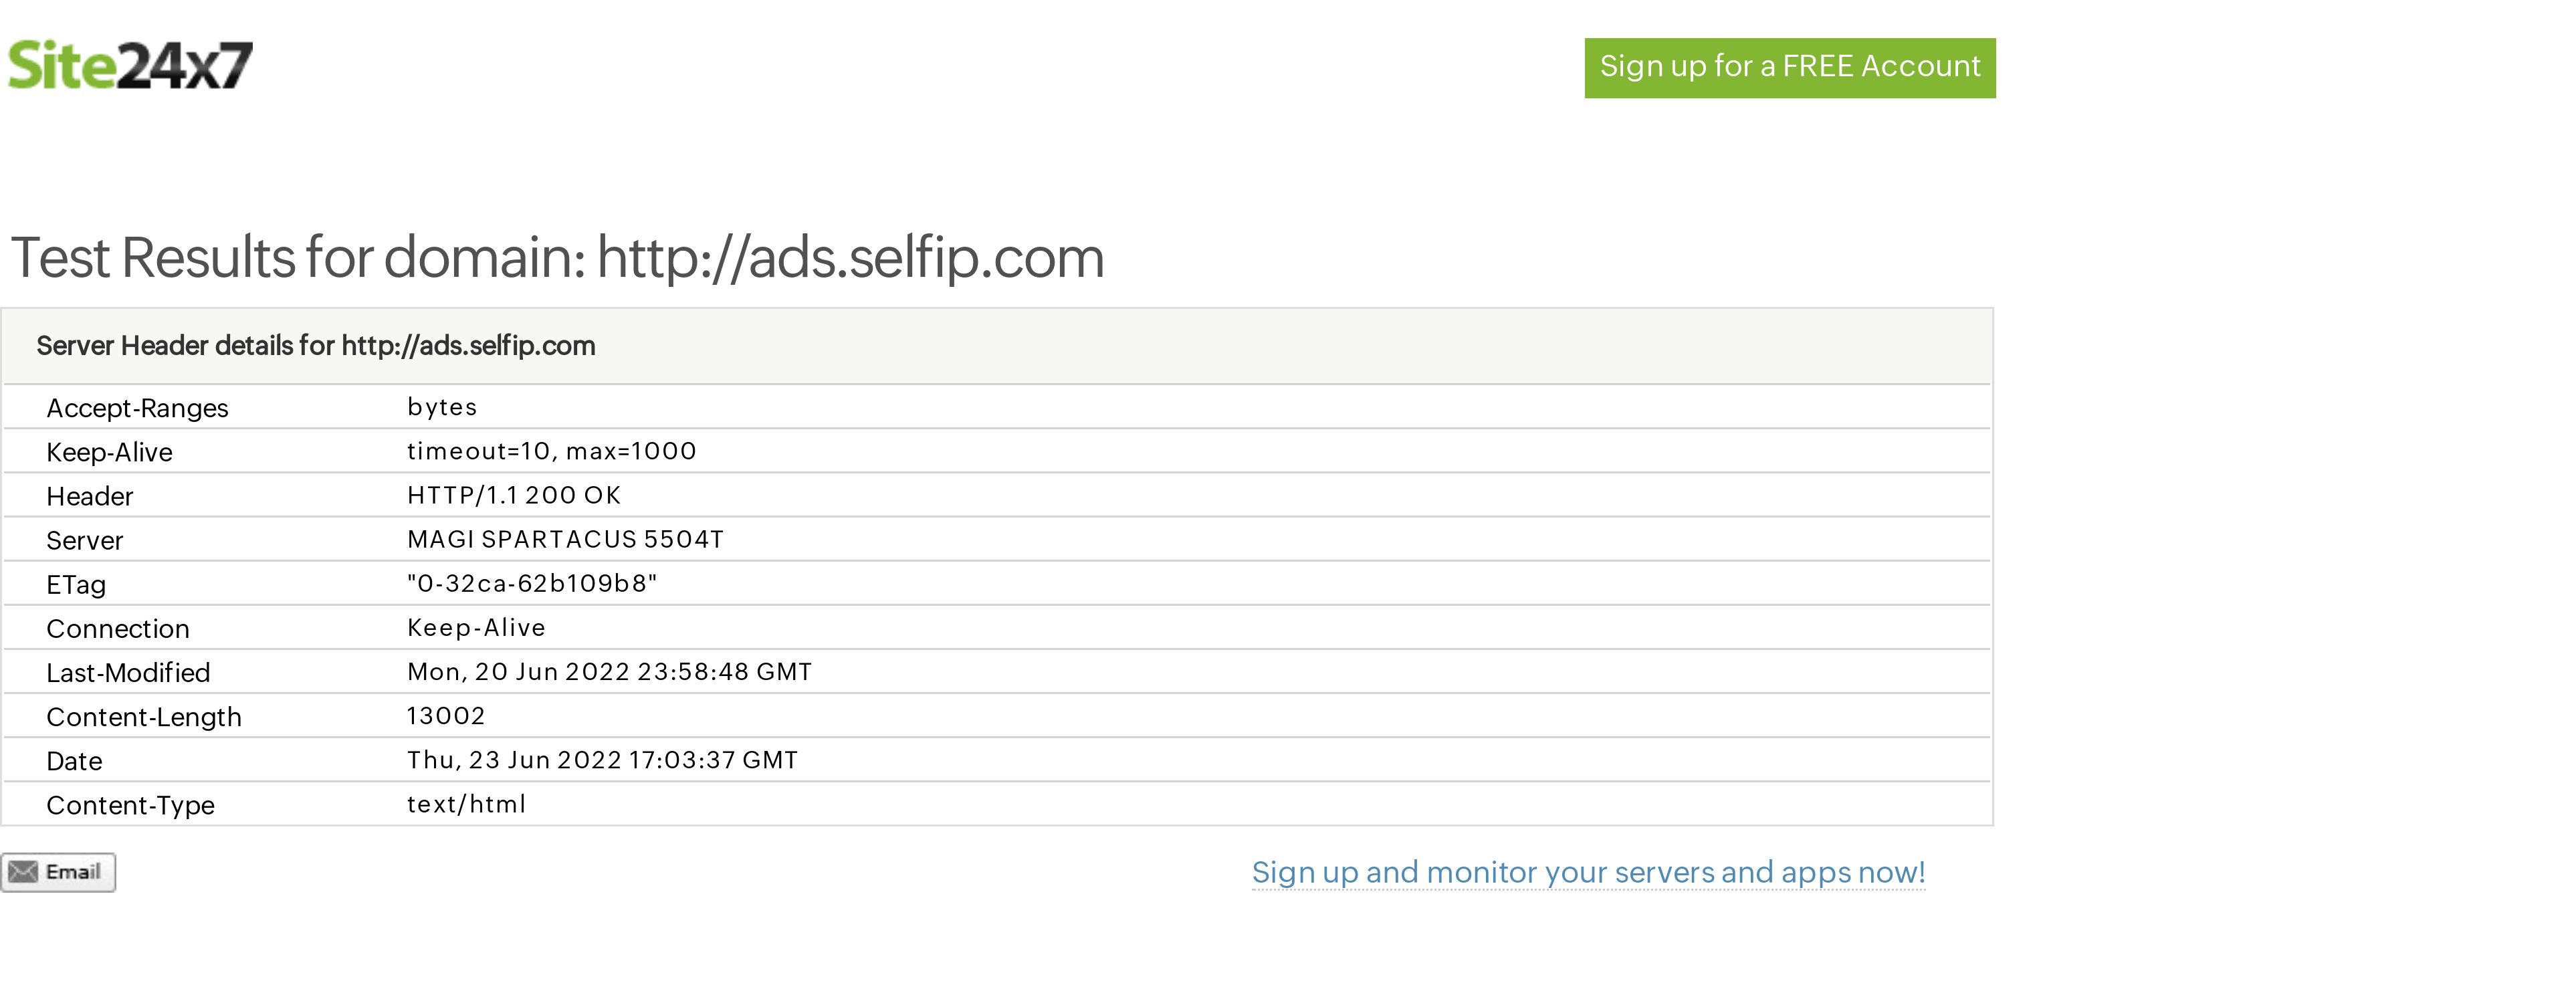Screen dimensions: 2576x997
Task: Click the Content-Type row label
Action: tap(130, 805)
